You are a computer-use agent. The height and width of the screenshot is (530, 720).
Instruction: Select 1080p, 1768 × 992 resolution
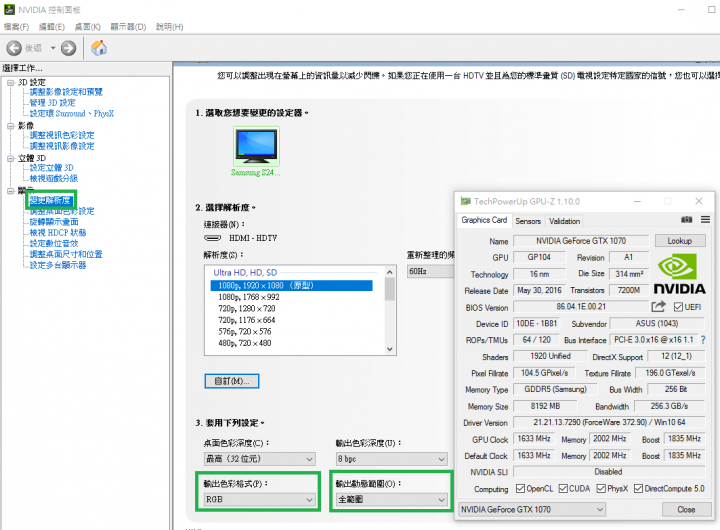coord(249,297)
